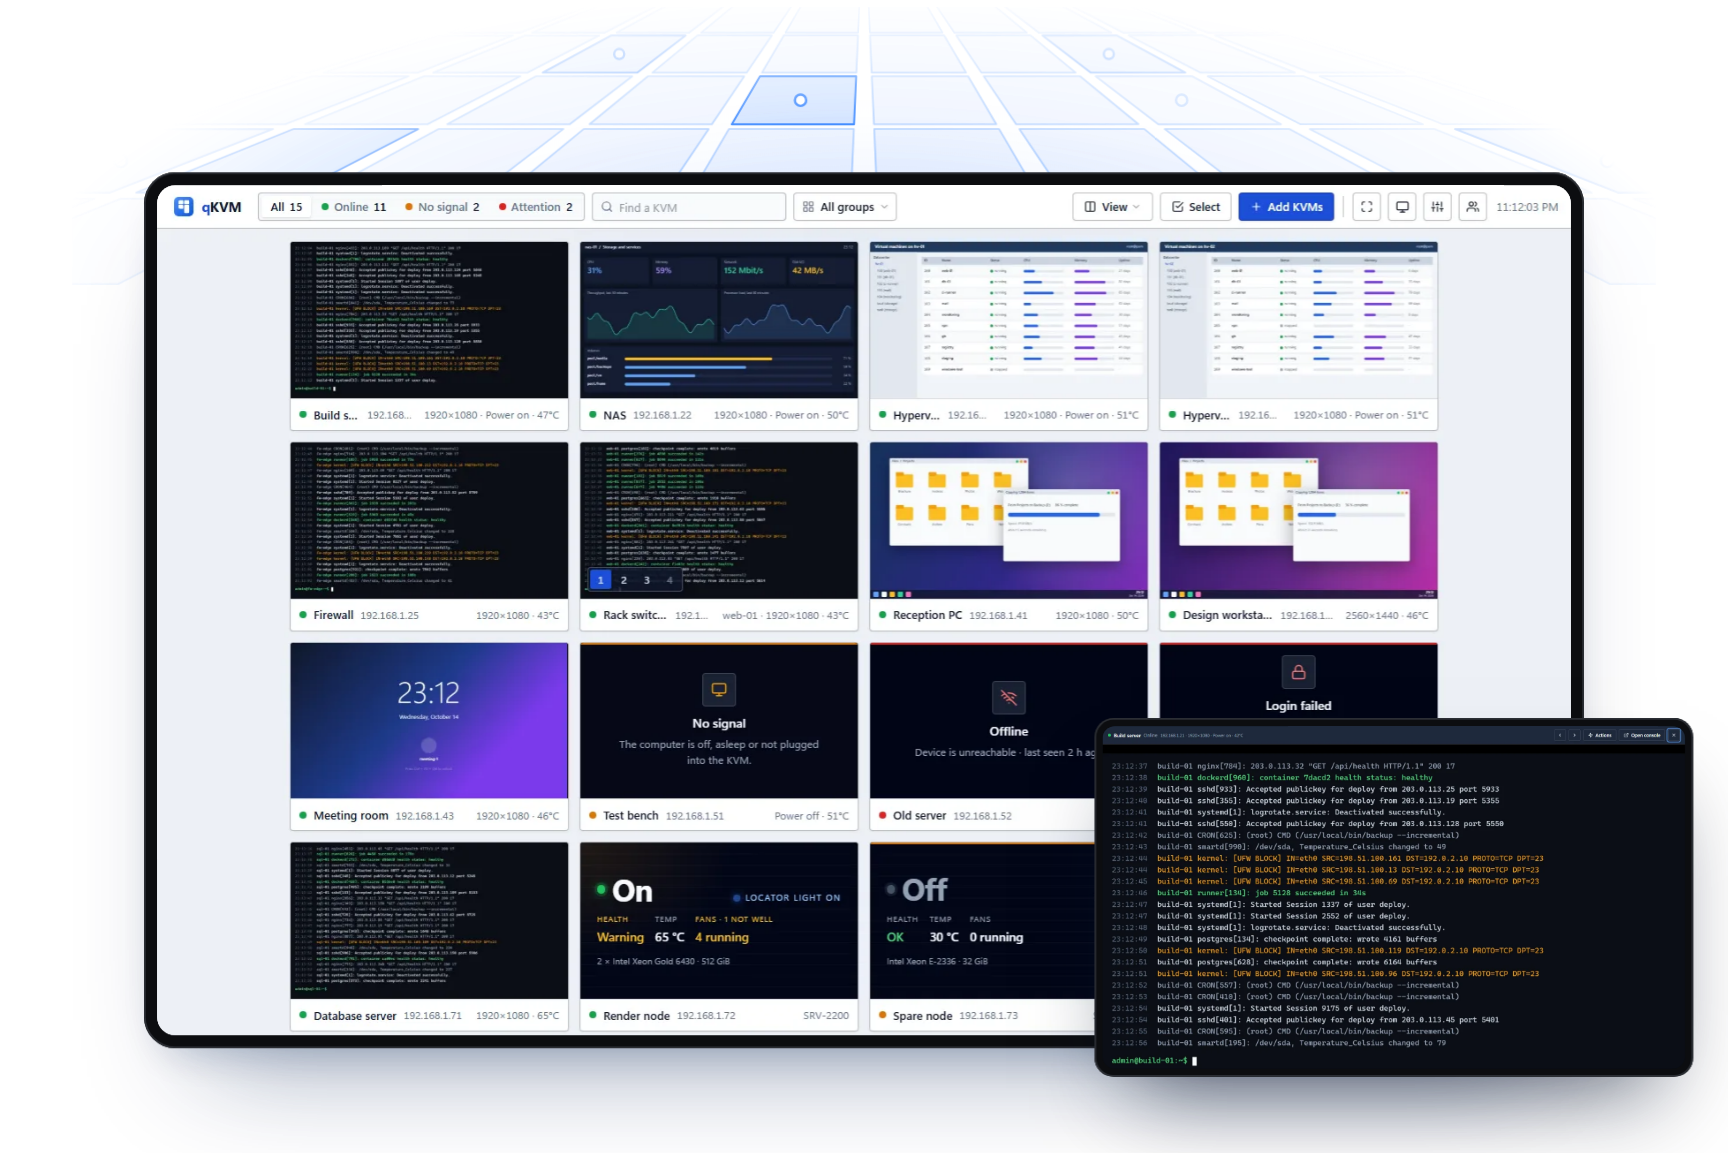Go to next KVM in the Build server window
Viewport: 1728px width, 1153px height.
tap(1573, 735)
